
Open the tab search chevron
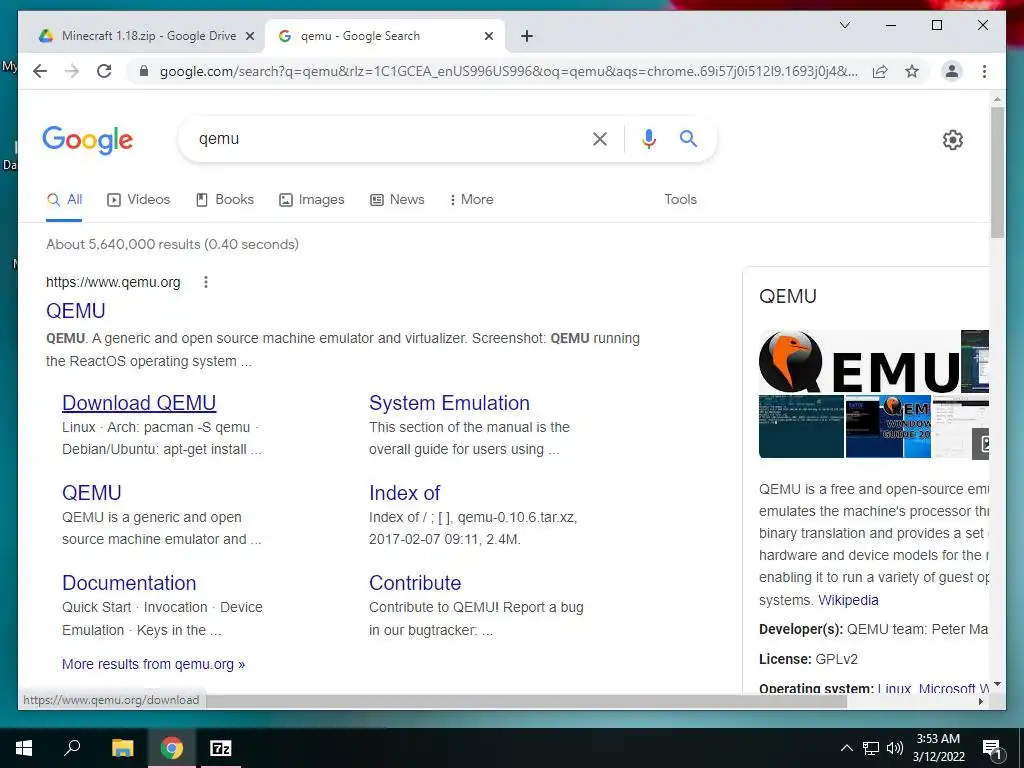(x=844, y=25)
